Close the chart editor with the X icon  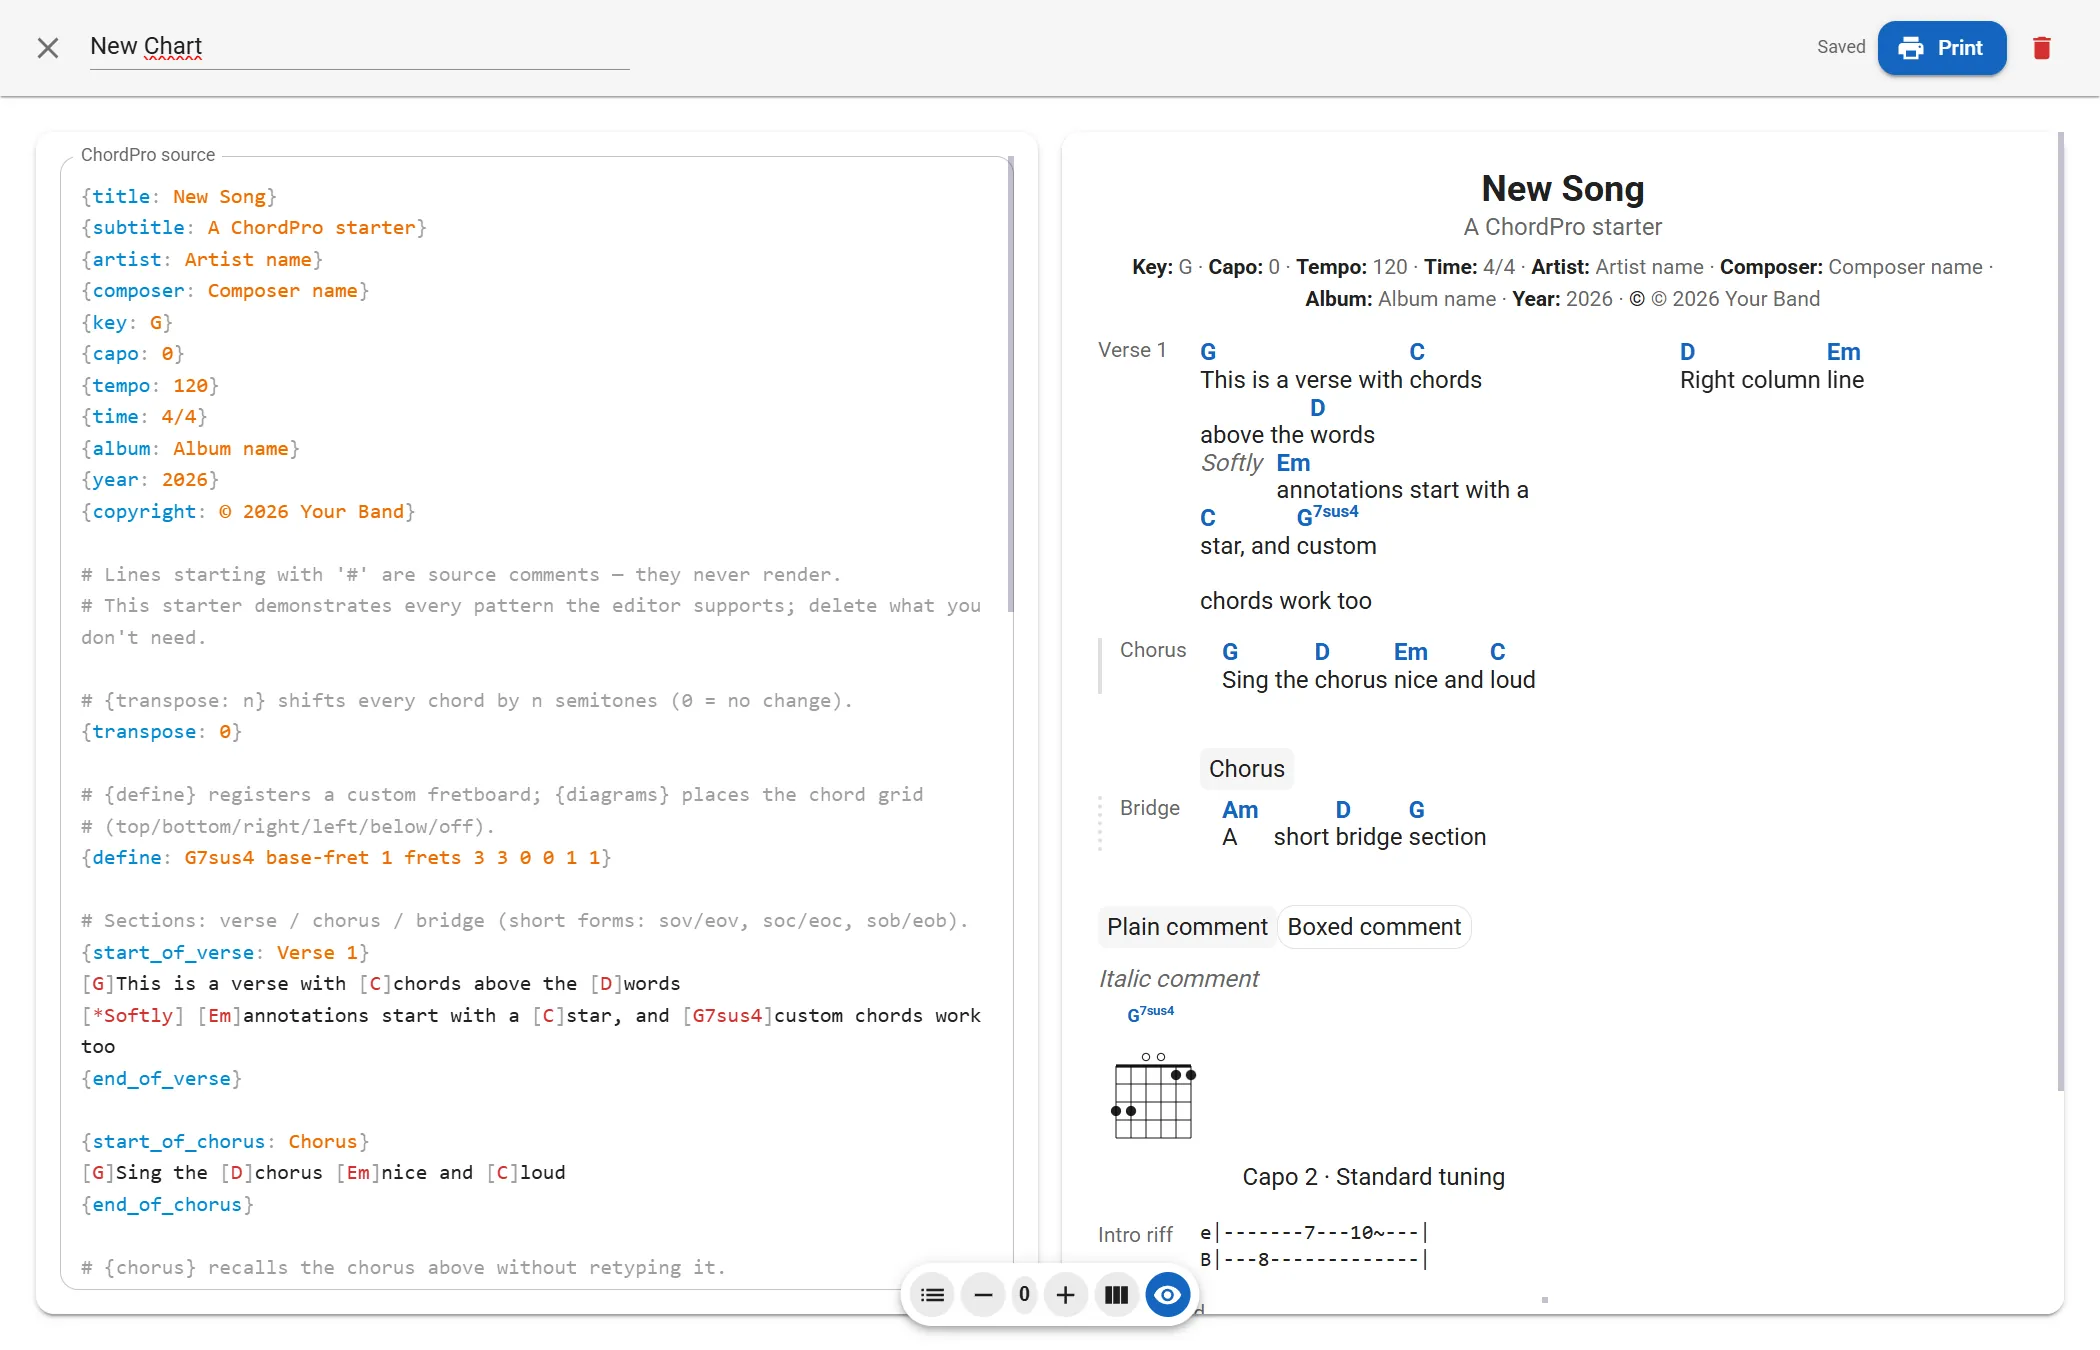click(x=47, y=47)
